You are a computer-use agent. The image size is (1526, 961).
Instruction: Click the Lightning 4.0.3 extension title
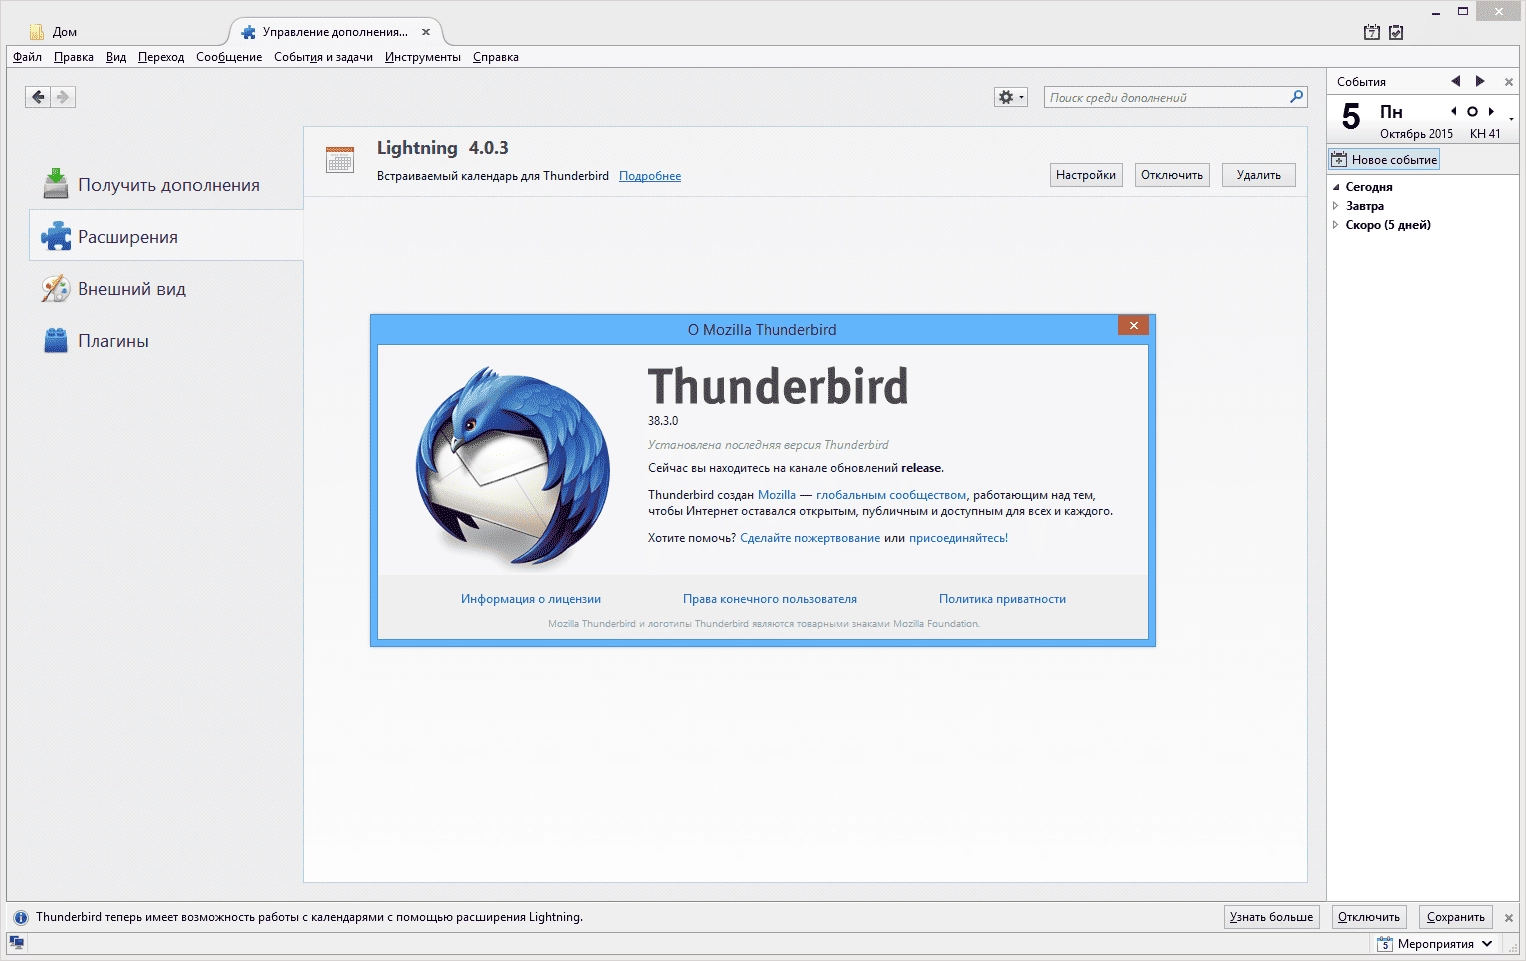[x=442, y=148]
